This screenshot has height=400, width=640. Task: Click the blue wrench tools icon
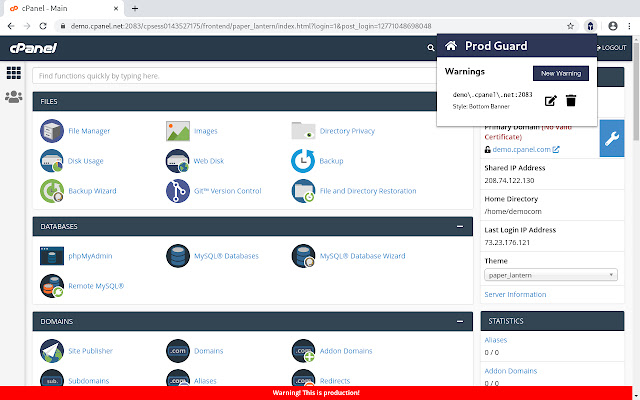612,138
